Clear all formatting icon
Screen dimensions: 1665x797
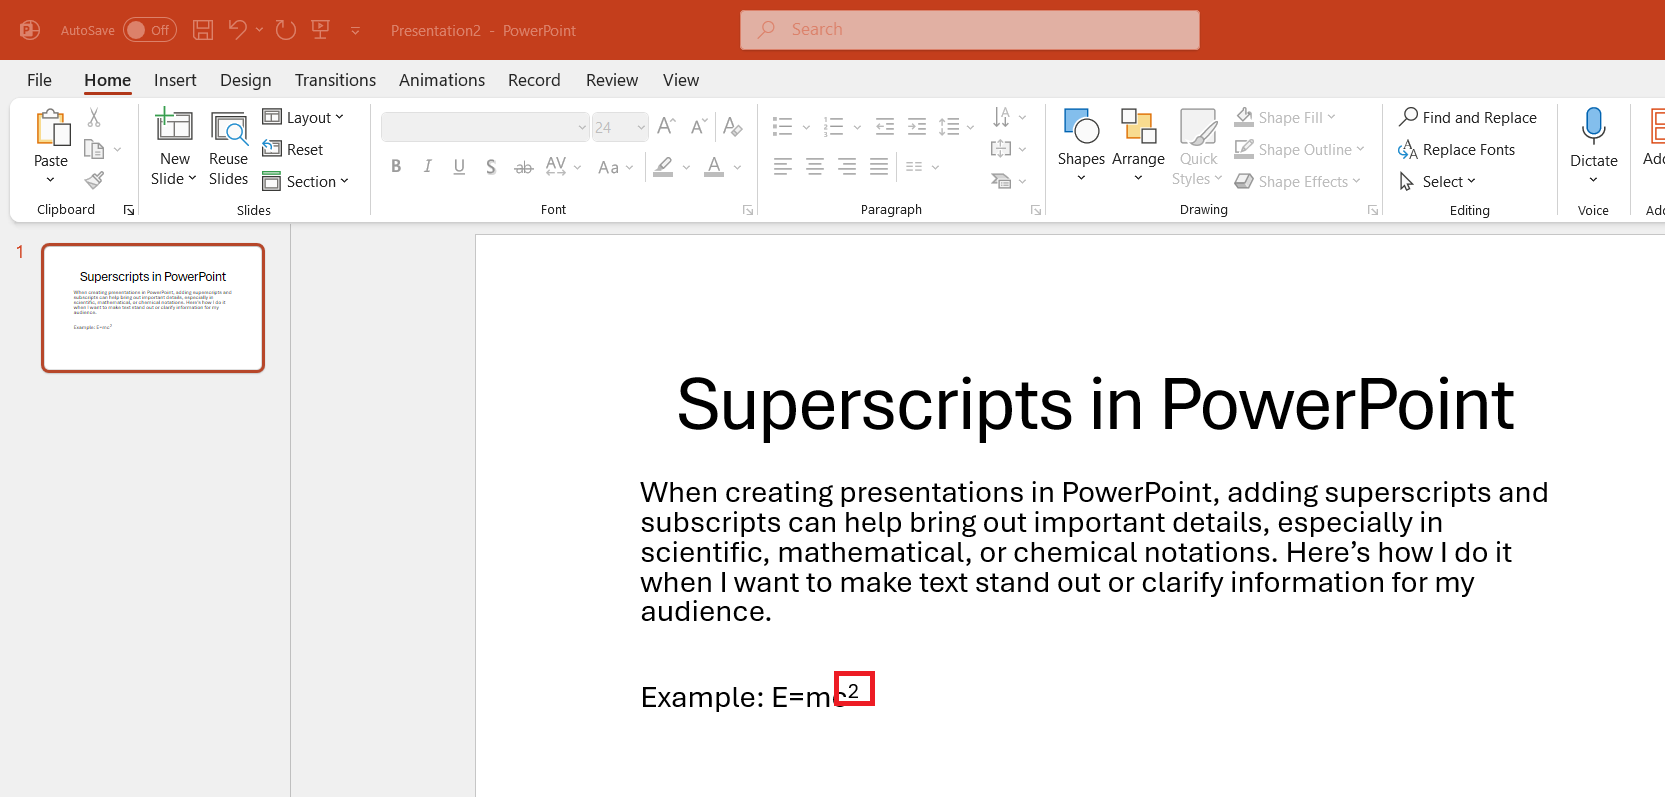[x=732, y=126]
